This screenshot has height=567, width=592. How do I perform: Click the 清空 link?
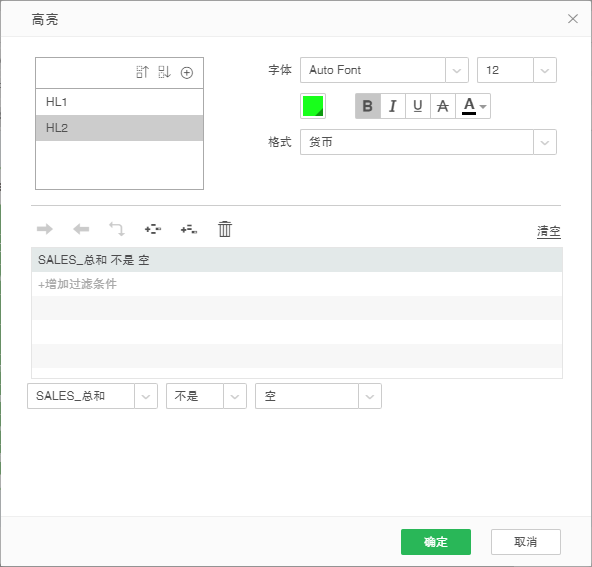click(x=549, y=231)
